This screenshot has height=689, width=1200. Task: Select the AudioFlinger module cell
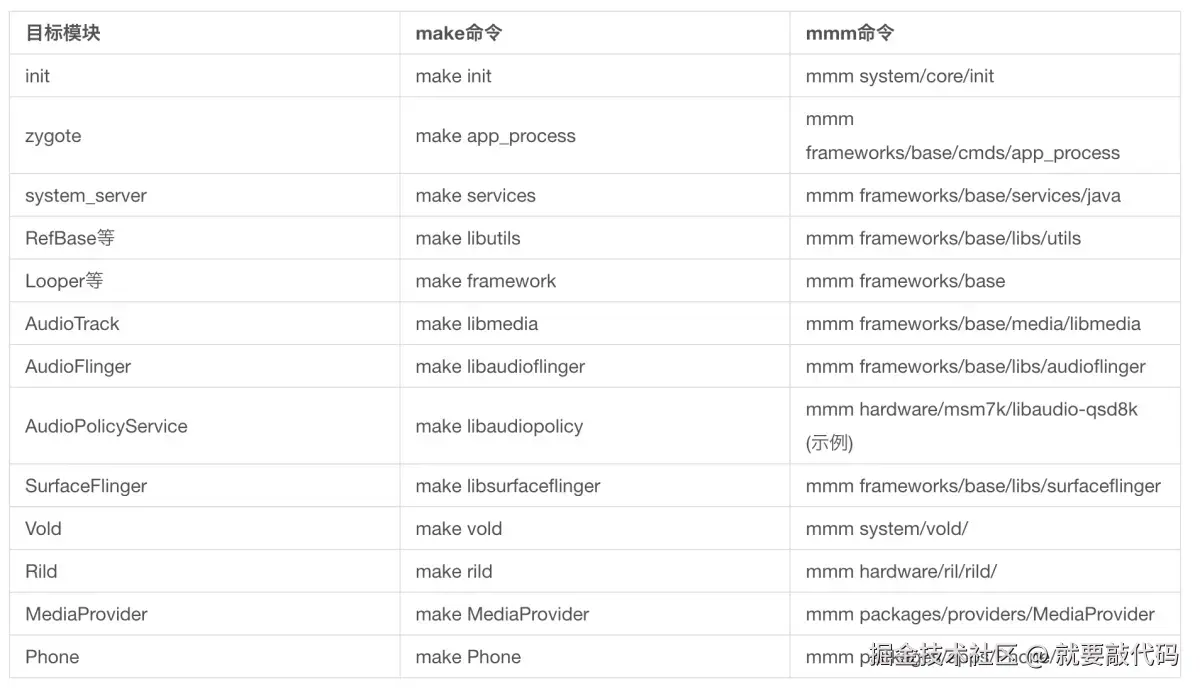point(78,367)
